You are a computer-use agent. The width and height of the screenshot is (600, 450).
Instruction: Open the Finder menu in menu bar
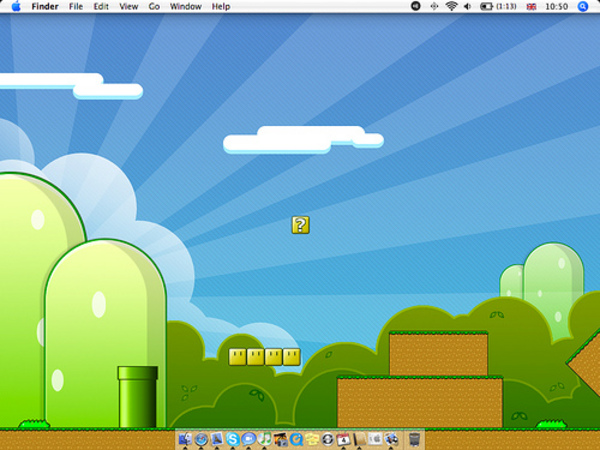point(45,7)
